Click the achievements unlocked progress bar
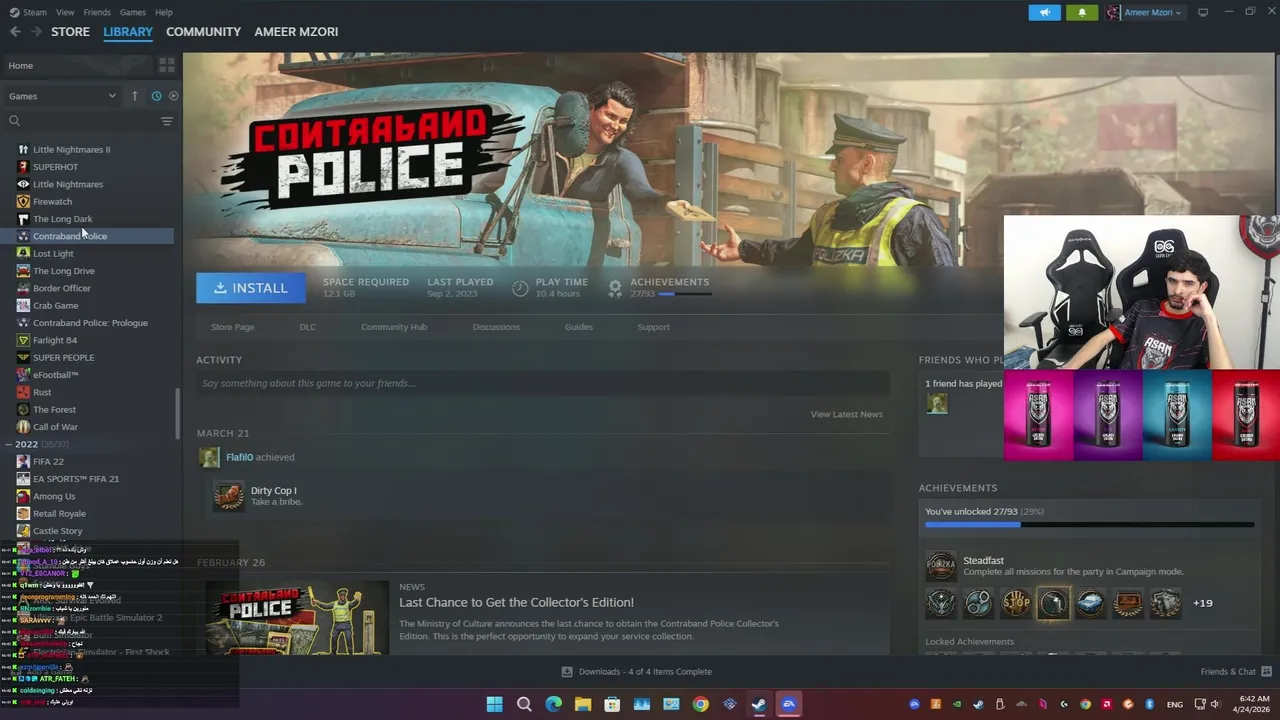Image resolution: width=1280 pixels, height=720 pixels. (x=1089, y=524)
